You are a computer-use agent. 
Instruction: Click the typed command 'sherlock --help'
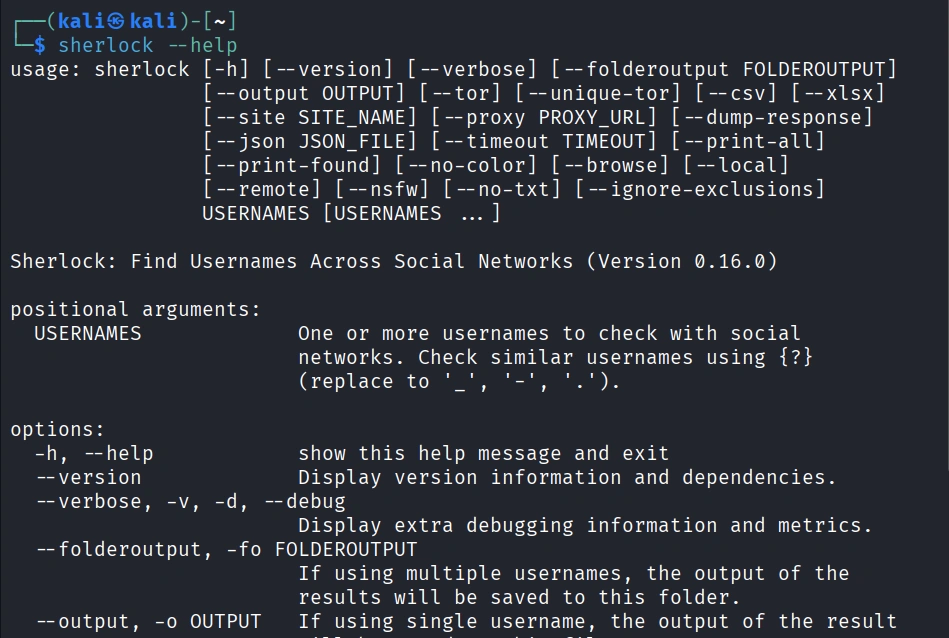[x=148, y=45]
